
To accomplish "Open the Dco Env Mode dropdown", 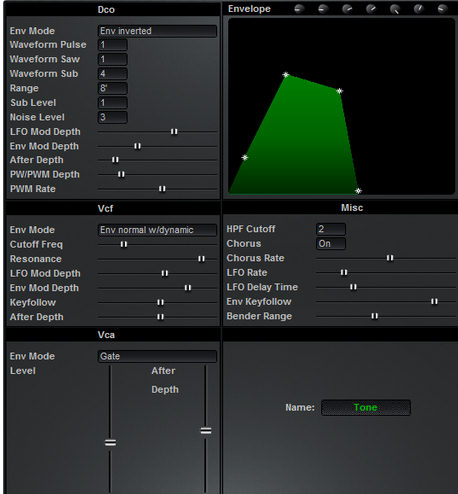I will pos(157,31).
